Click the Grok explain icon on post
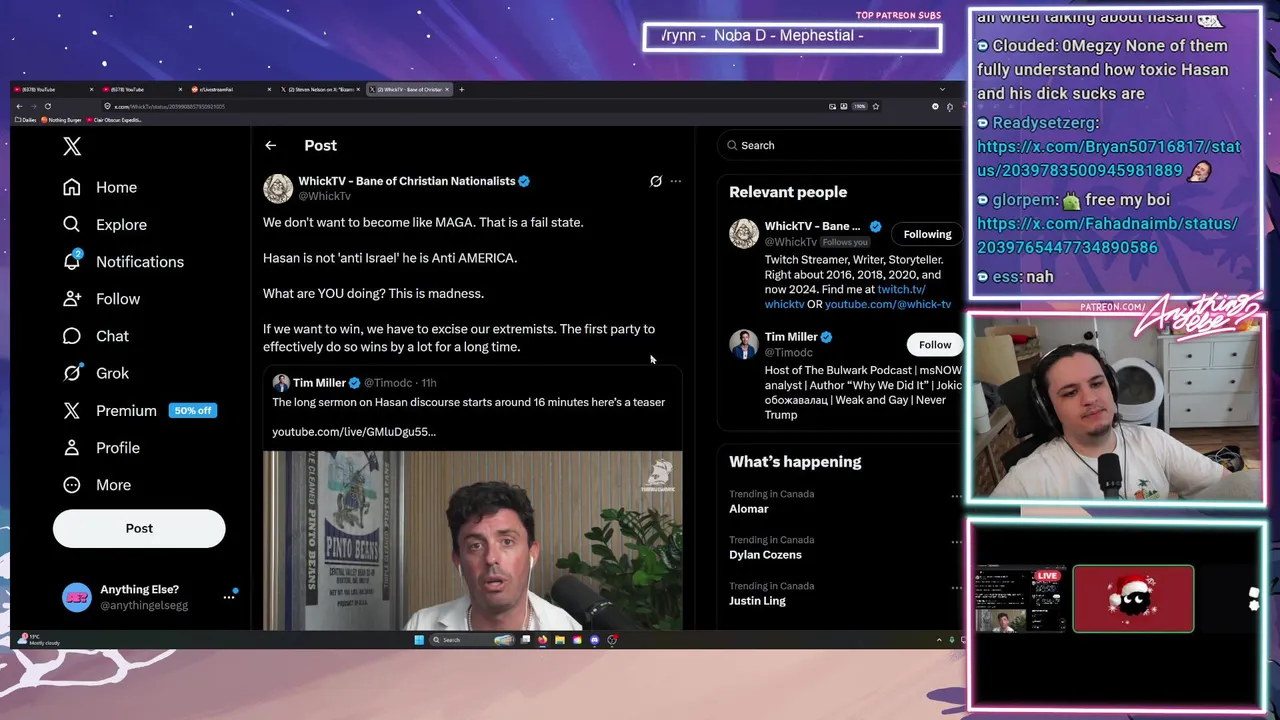This screenshot has height=720, width=1280. (x=656, y=181)
